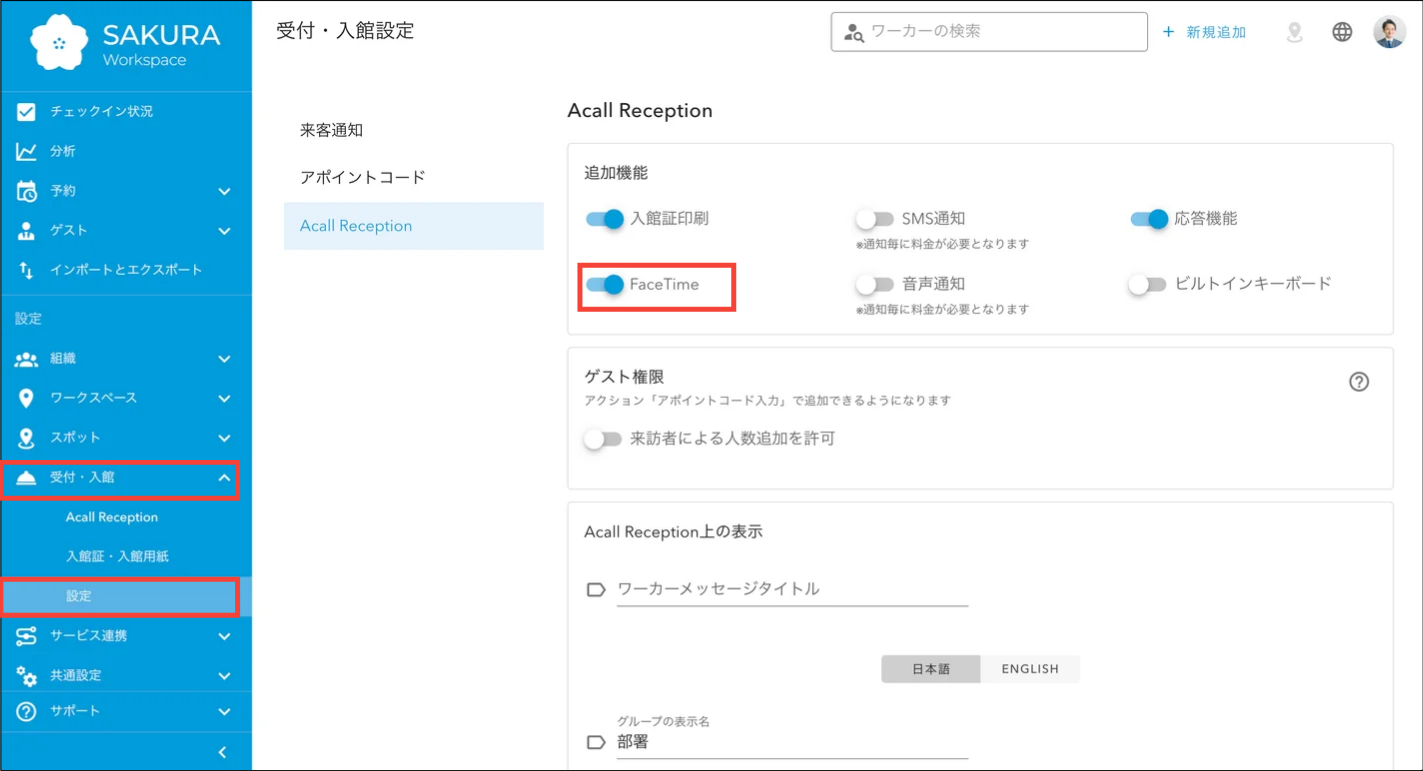Open インポートとエクスポート in the sidebar
The height and width of the screenshot is (771, 1423).
126,270
